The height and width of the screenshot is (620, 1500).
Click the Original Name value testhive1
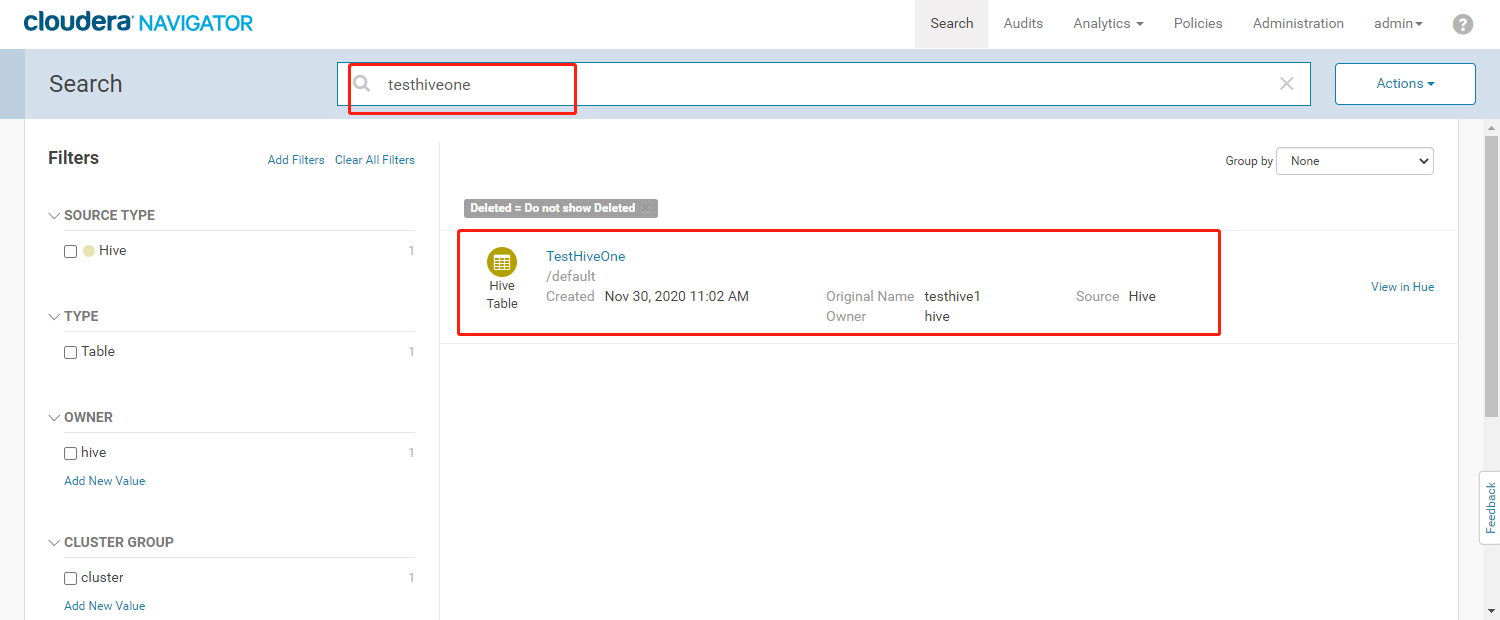point(952,297)
